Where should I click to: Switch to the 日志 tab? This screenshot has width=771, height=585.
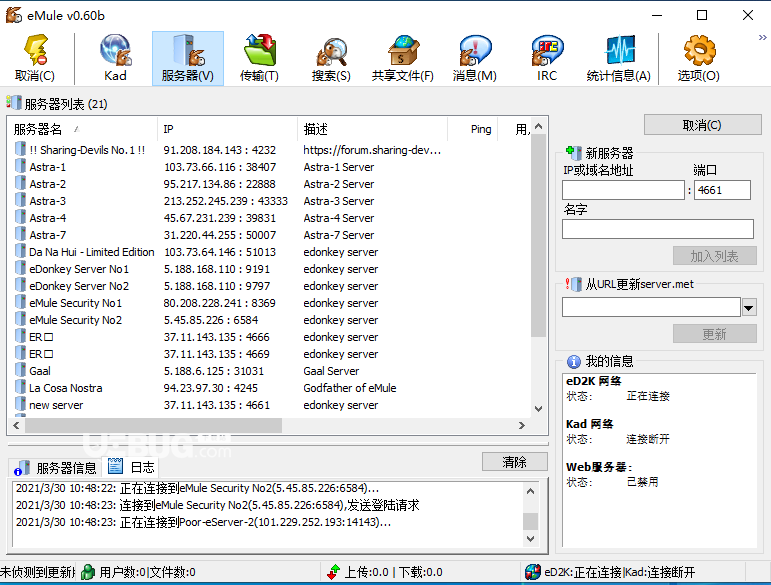[131, 467]
